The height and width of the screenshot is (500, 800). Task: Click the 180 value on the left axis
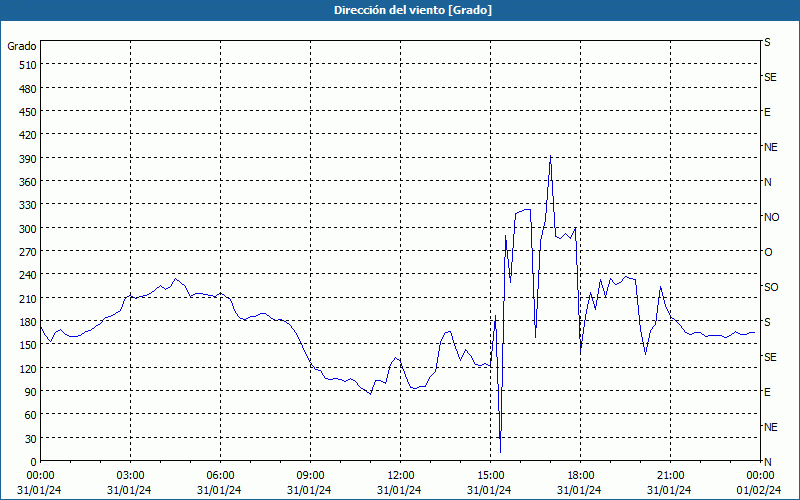coord(28,322)
